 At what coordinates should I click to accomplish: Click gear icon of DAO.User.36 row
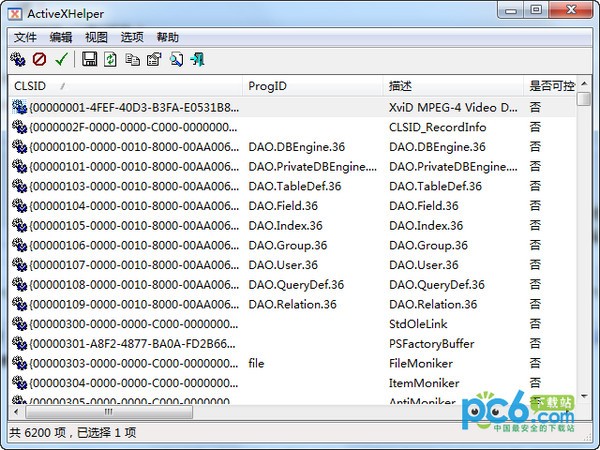click(x=19, y=265)
